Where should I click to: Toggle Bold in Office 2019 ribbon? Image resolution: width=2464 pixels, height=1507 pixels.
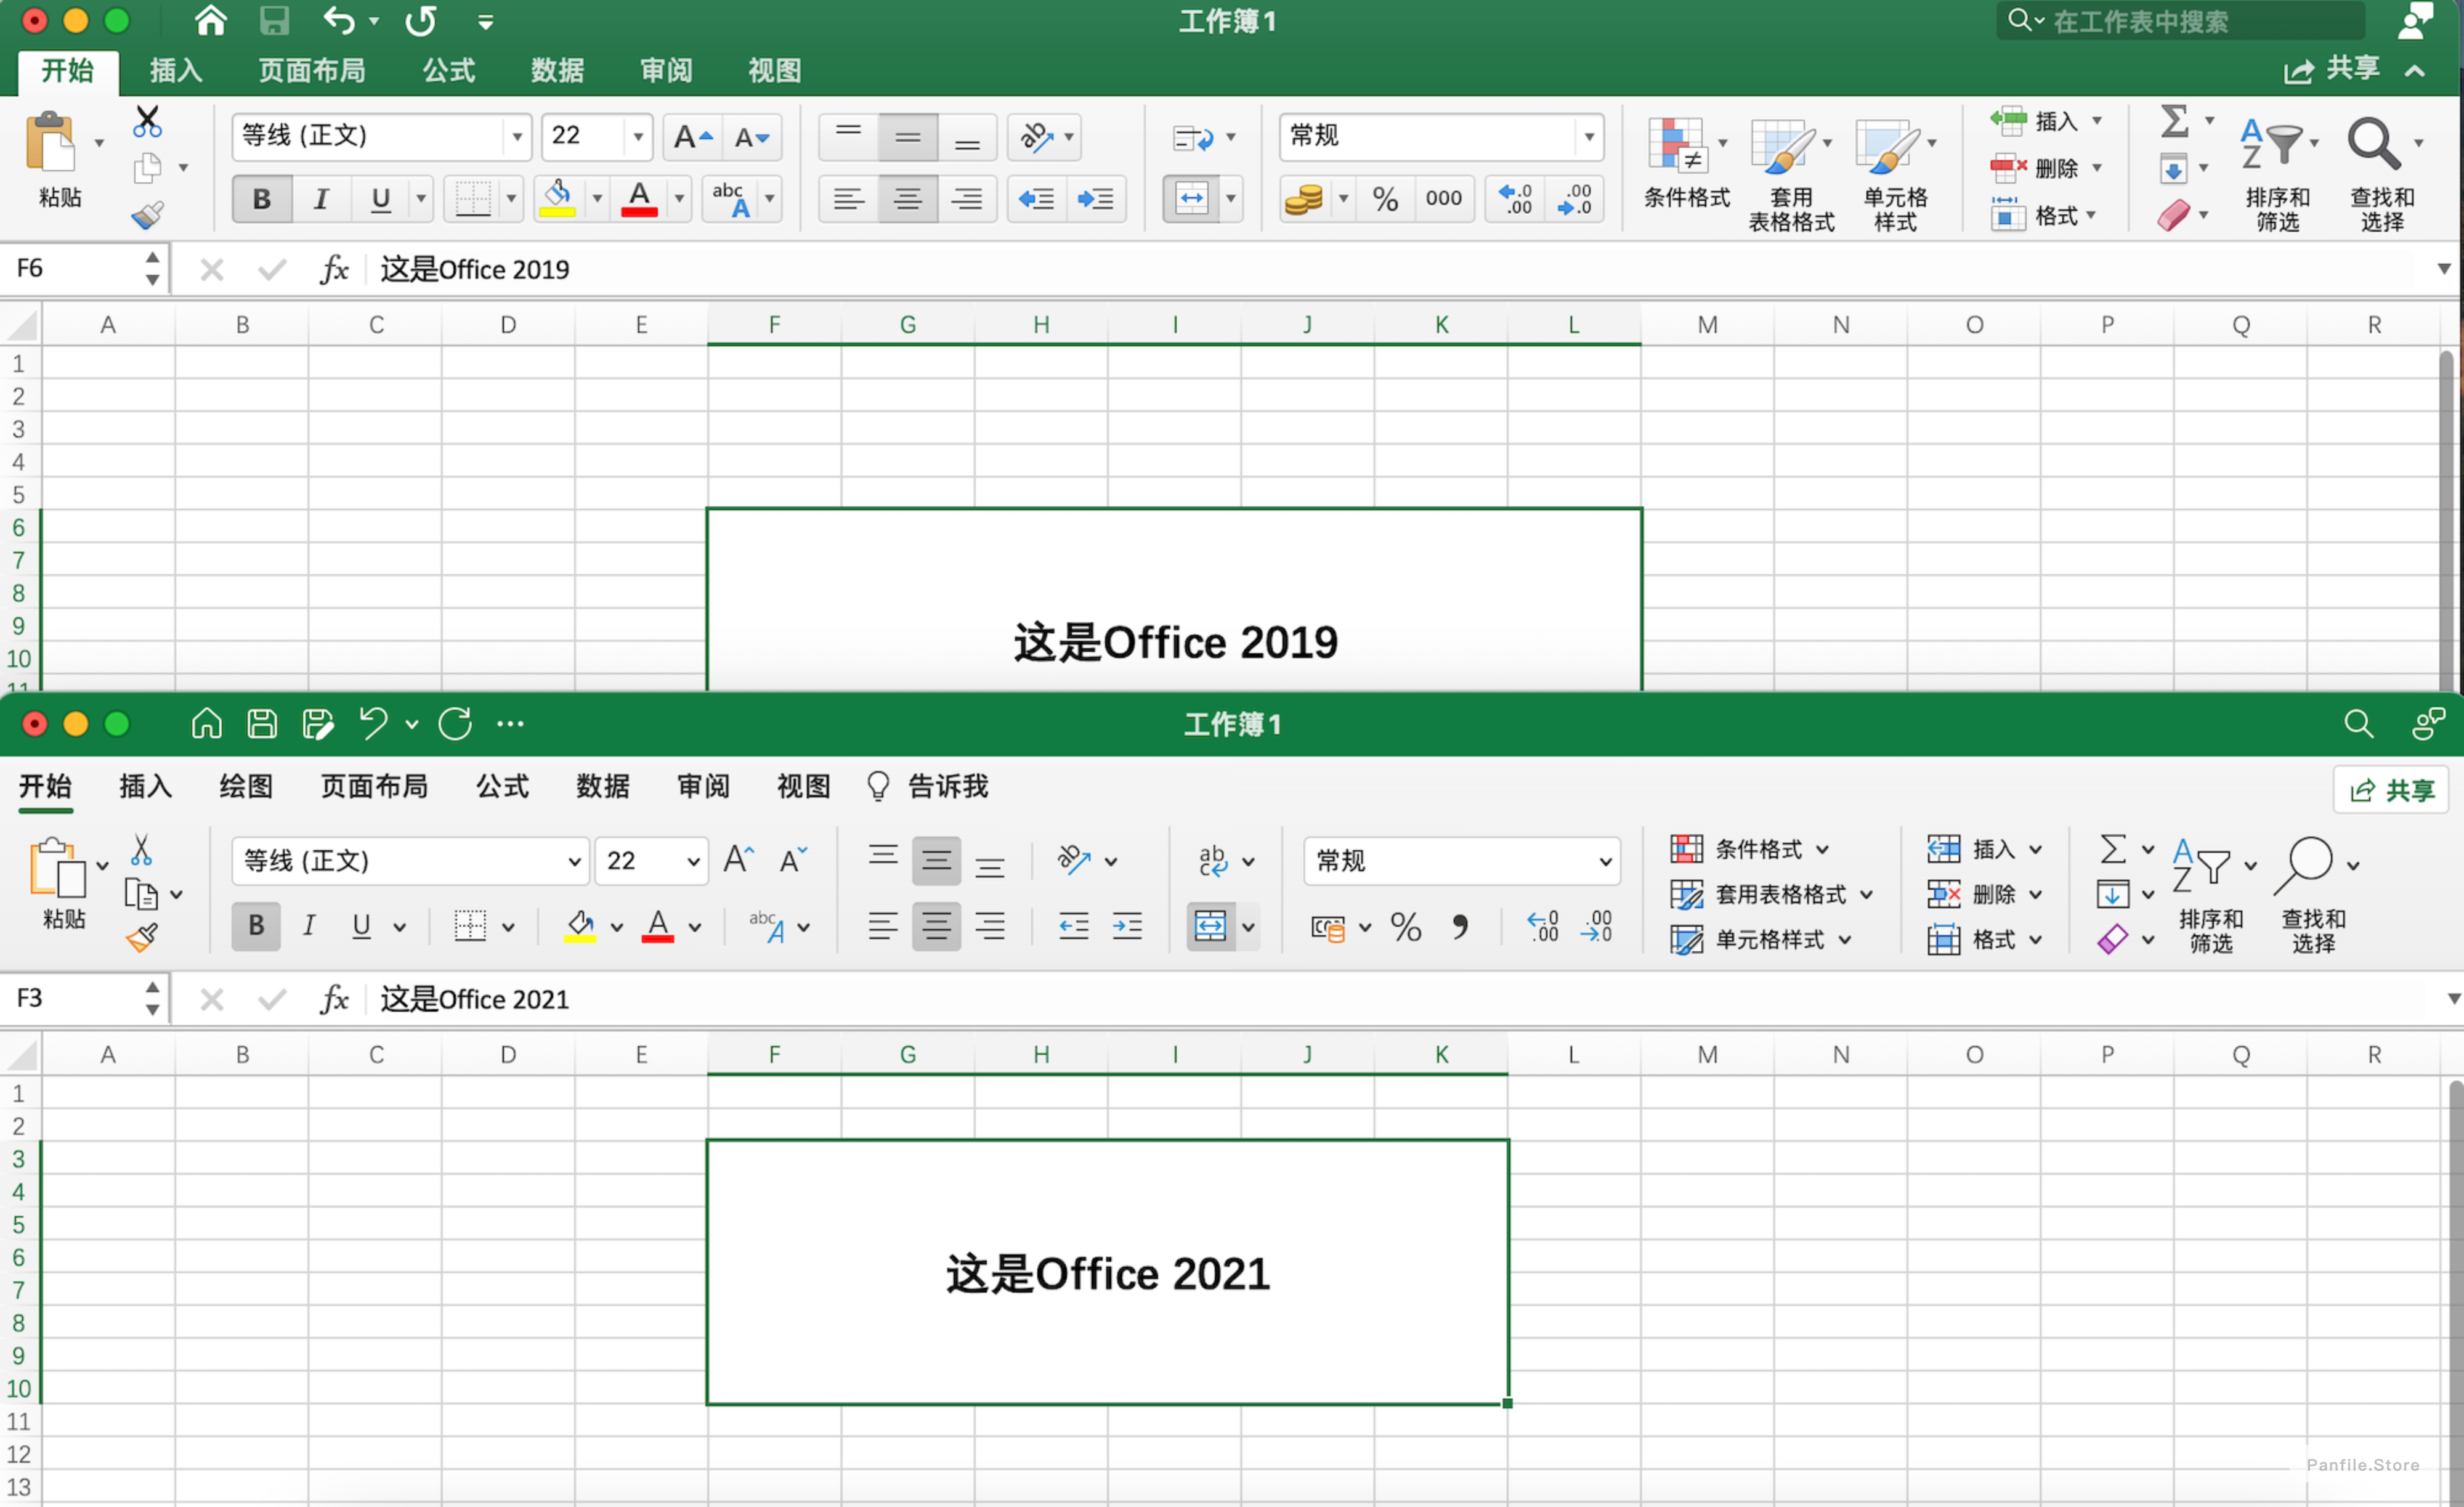(262, 199)
